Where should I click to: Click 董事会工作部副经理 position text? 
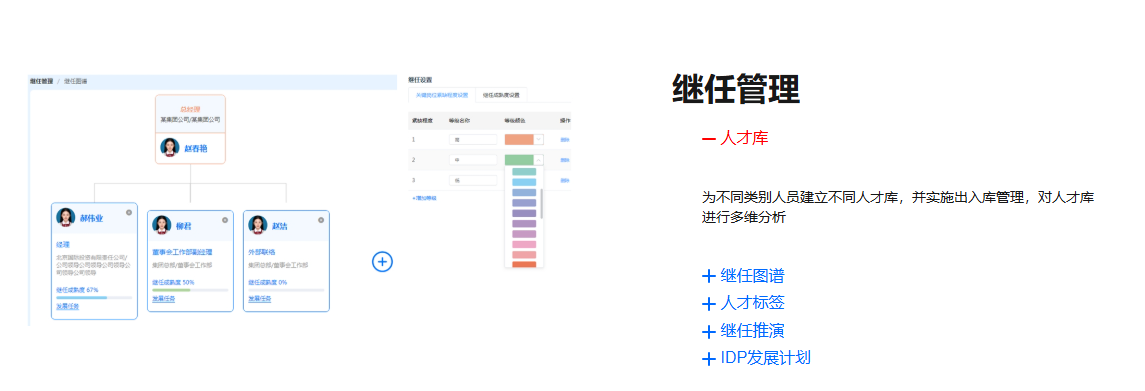pos(183,252)
